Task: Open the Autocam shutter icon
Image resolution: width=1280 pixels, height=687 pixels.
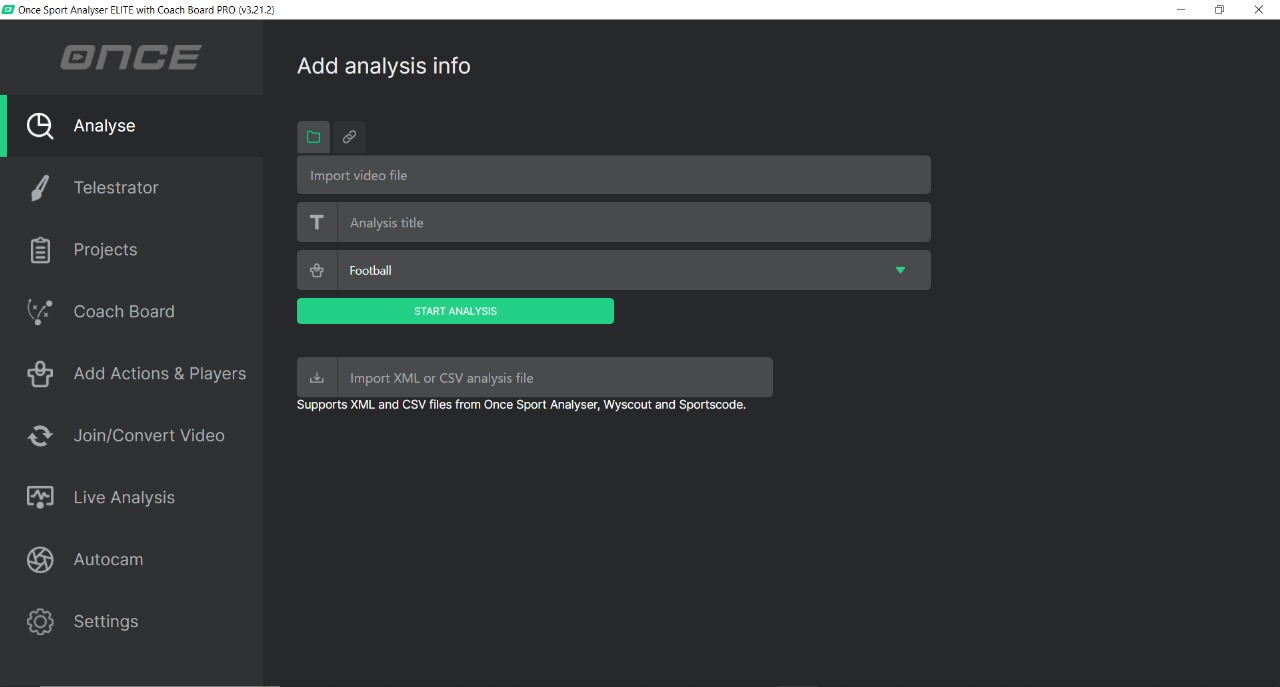Action: [x=40, y=560]
